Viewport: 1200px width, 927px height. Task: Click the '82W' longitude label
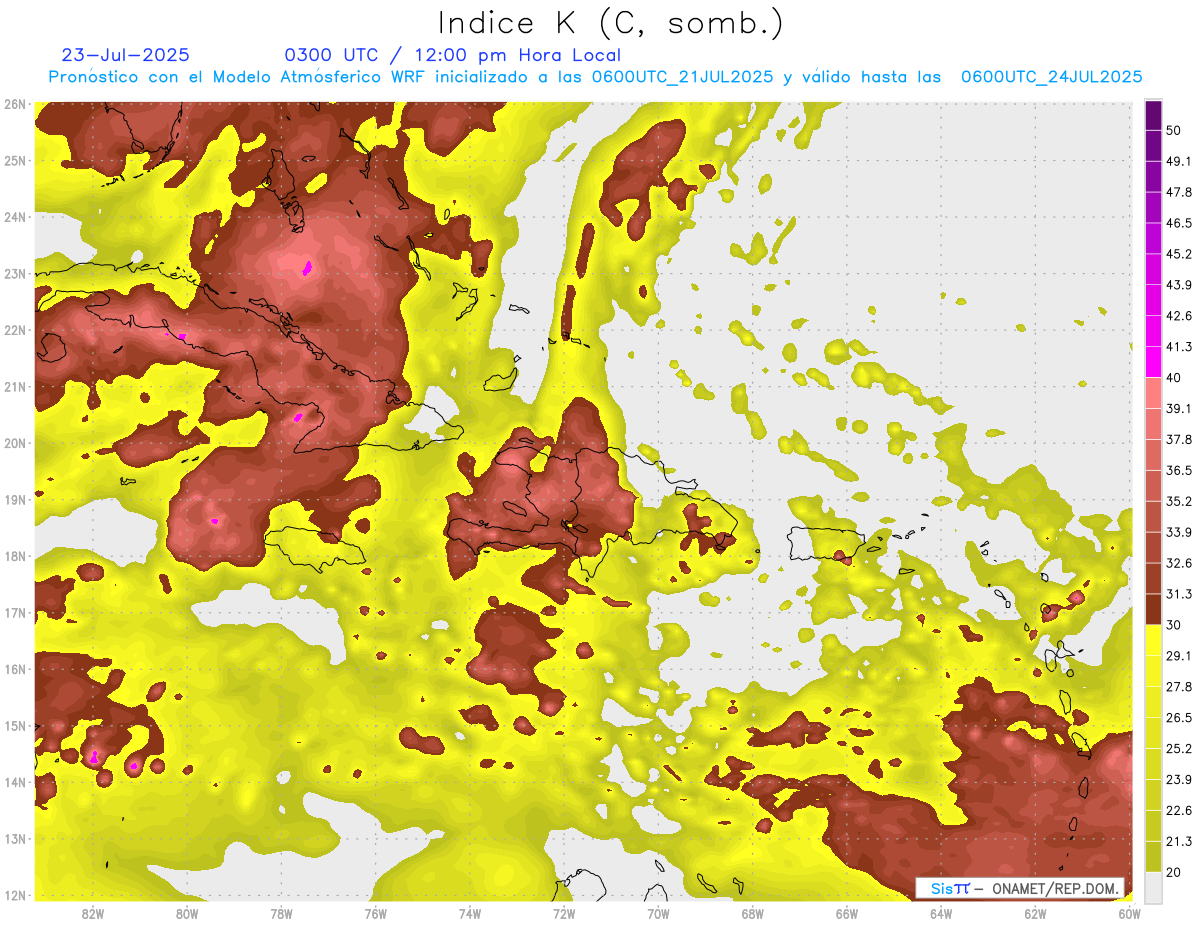[x=93, y=913]
